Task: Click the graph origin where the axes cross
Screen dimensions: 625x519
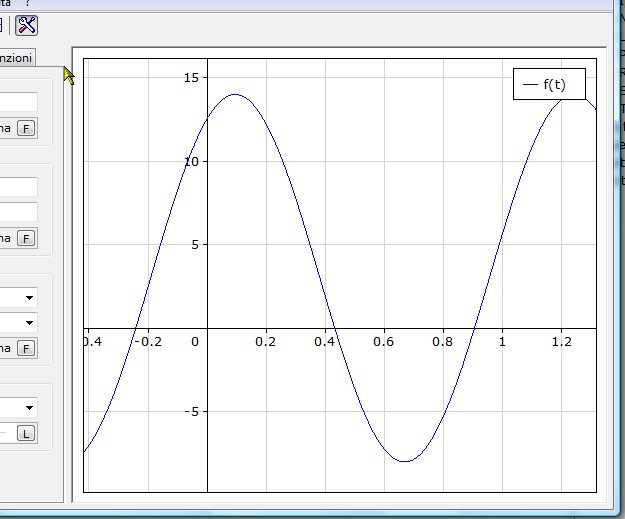Action: point(207,327)
